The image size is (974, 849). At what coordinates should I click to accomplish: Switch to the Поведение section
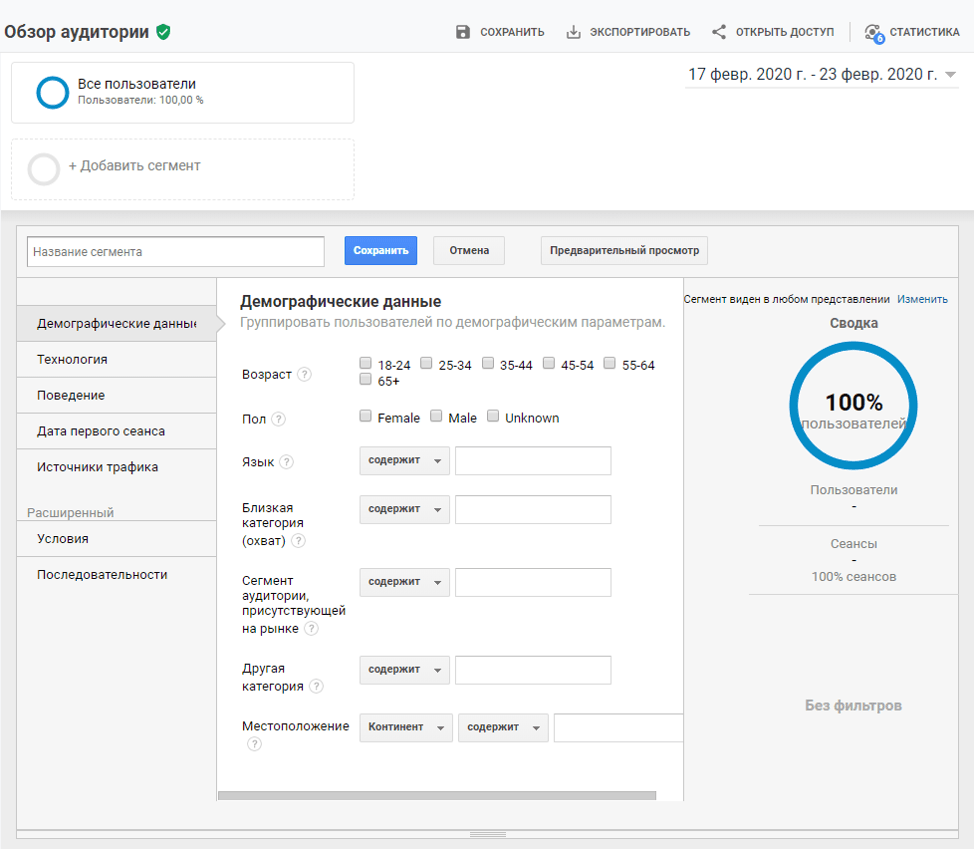click(x=117, y=396)
